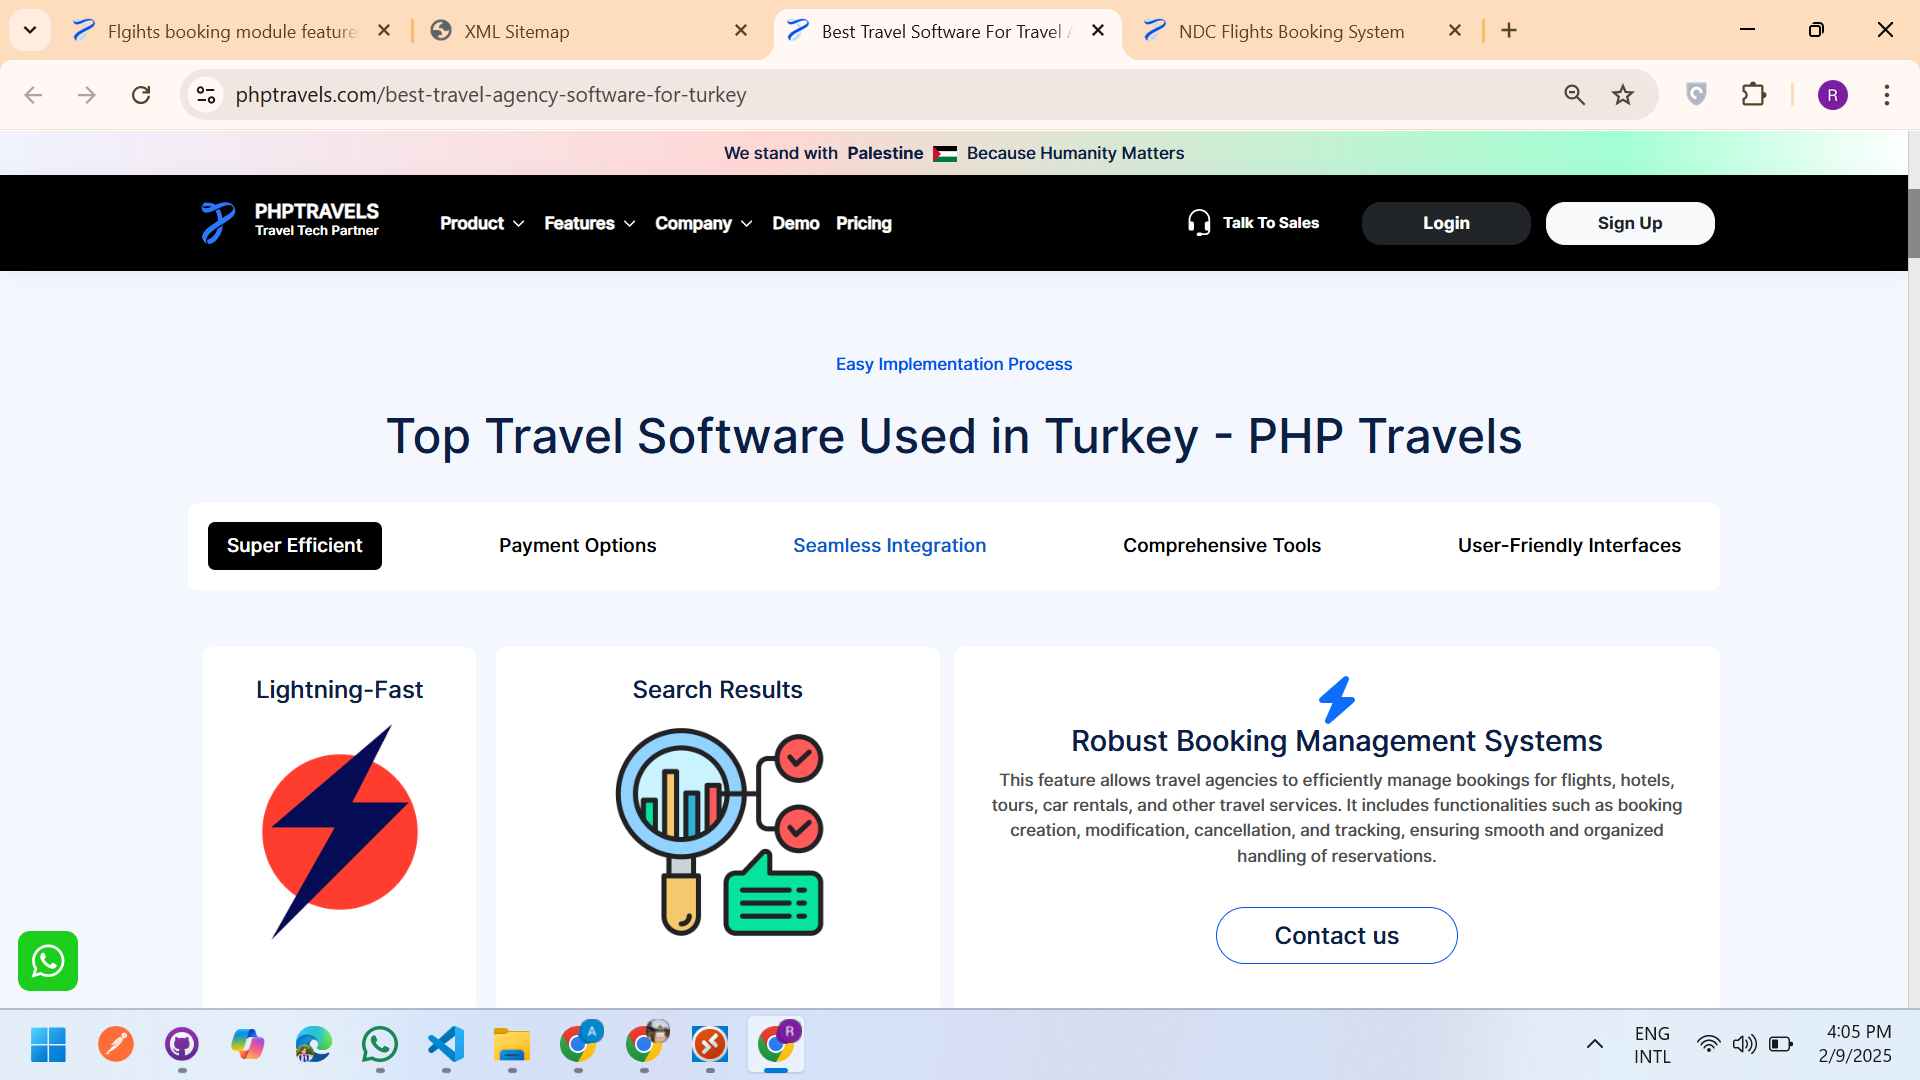Open GitHub Desktop from the taskbar
Viewport: 1920px width, 1080px height.
coord(182,1045)
